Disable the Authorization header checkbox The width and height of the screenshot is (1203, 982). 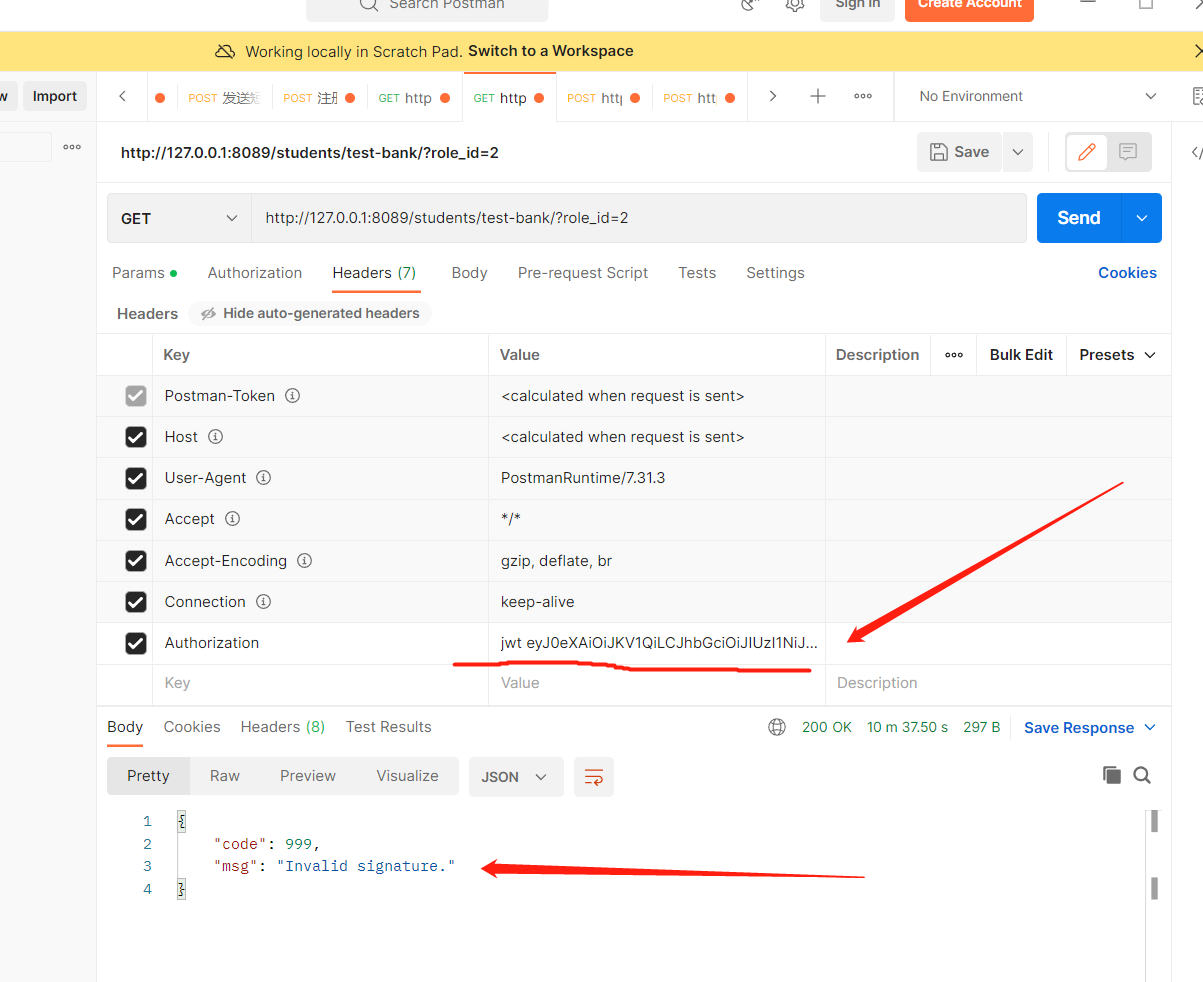(x=136, y=643)
